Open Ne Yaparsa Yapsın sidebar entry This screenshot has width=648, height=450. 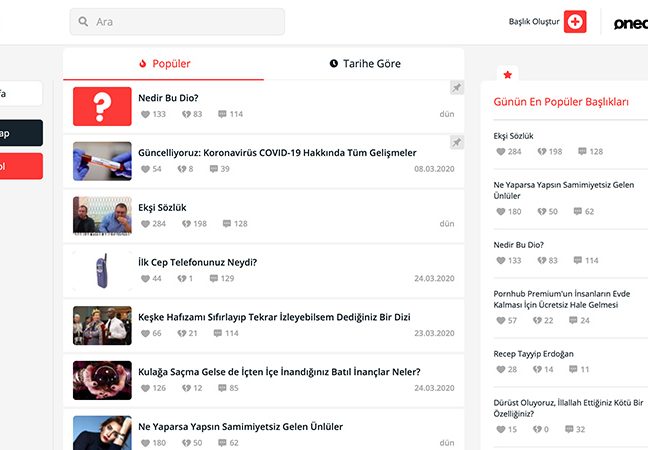[x=564, y=190]
